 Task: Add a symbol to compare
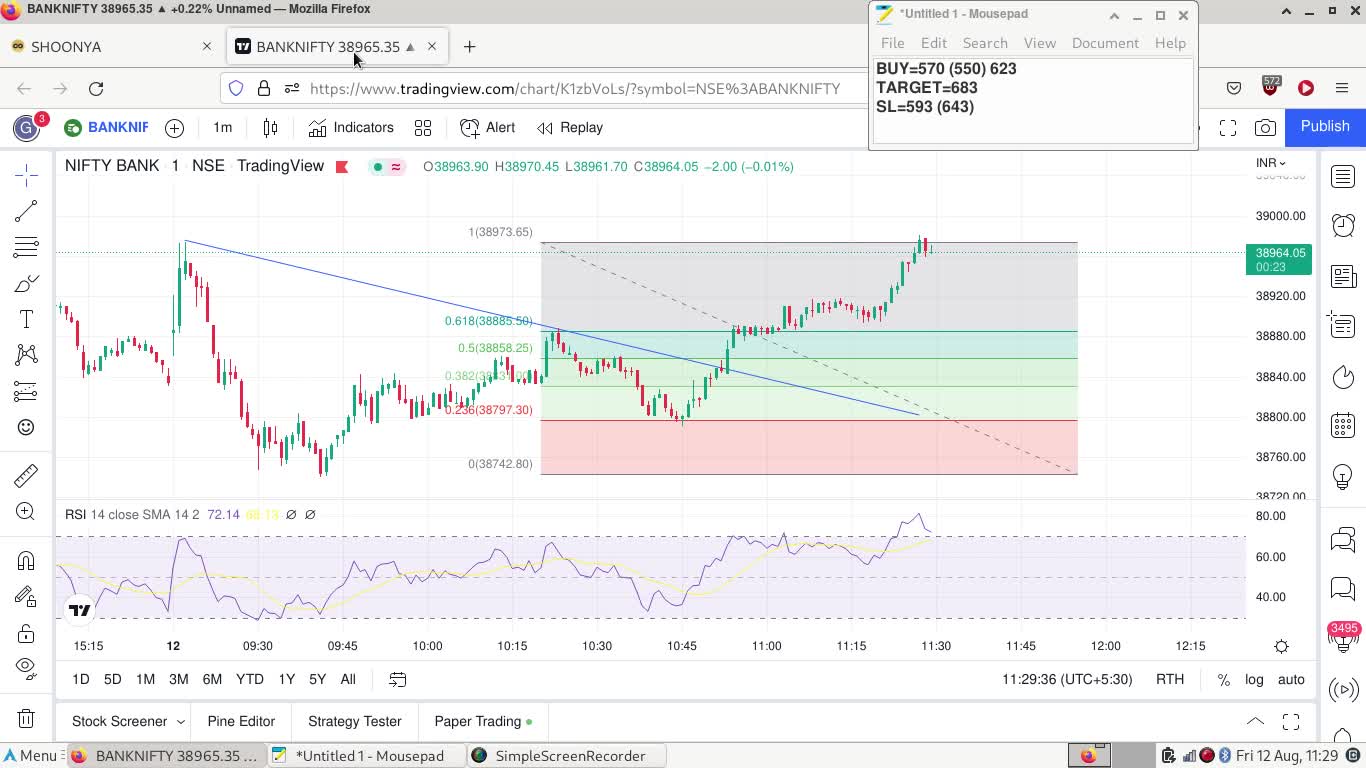pos(174,128)
